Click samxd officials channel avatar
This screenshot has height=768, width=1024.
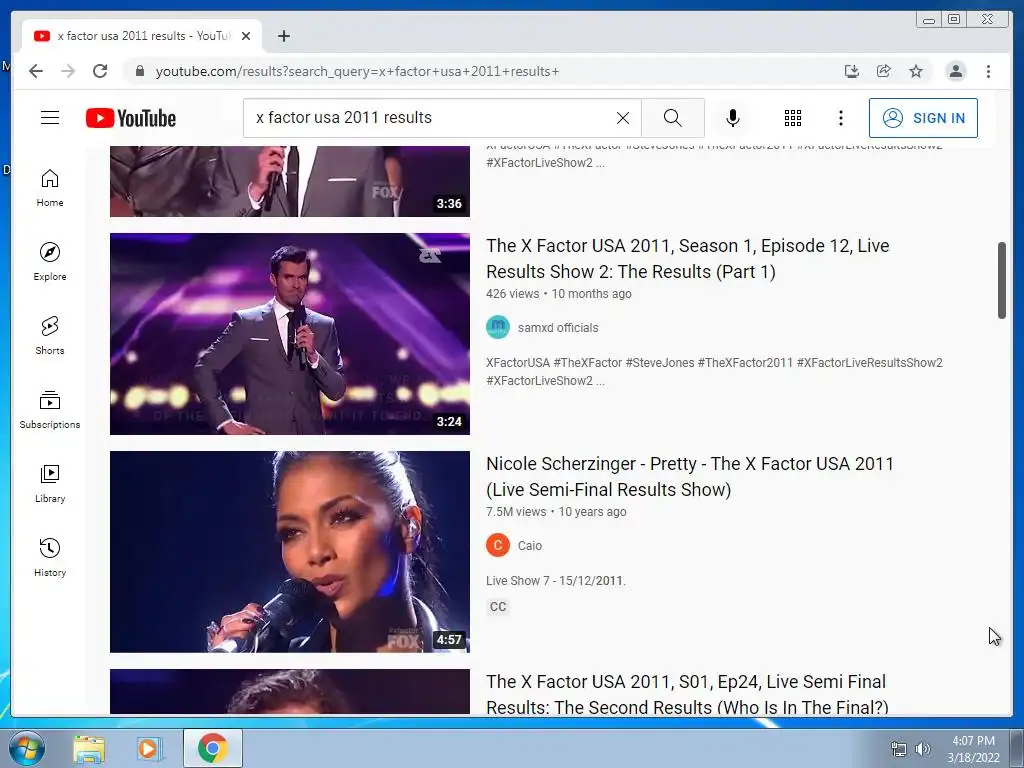(498, 327)
